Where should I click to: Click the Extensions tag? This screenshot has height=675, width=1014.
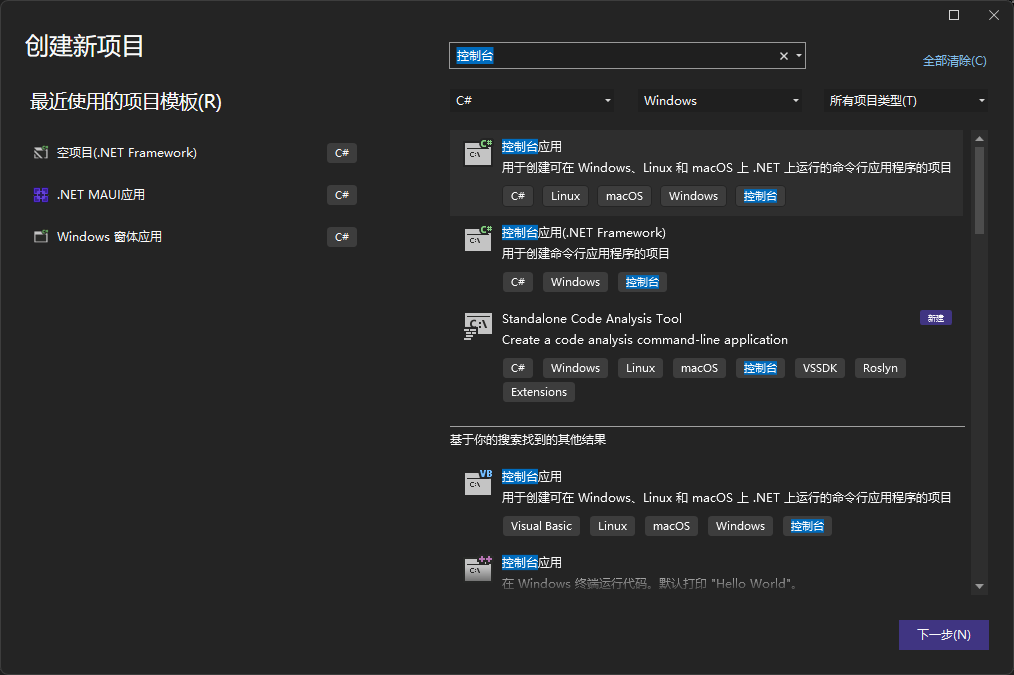click(x=539, y=392)
